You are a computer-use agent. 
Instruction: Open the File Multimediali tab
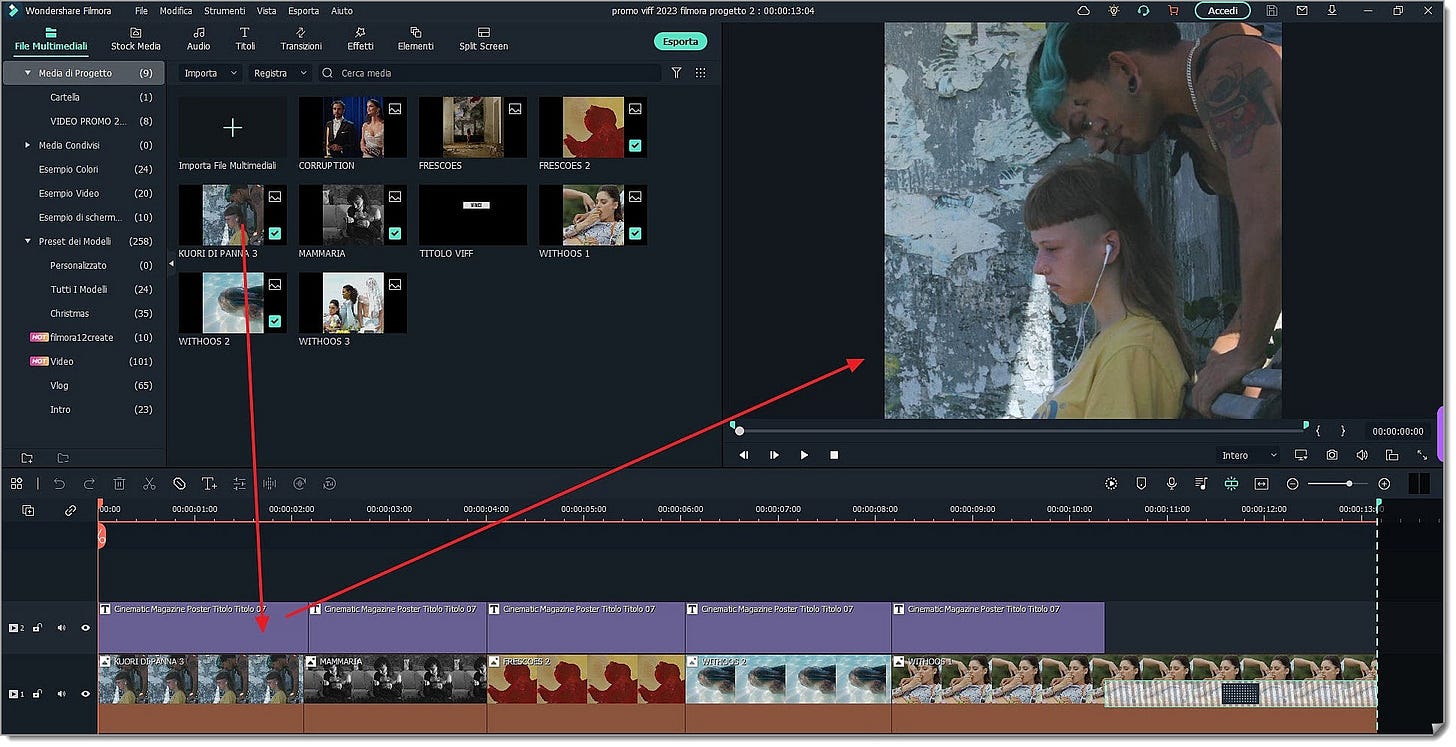pyautogui.click(x=51, y=39)
